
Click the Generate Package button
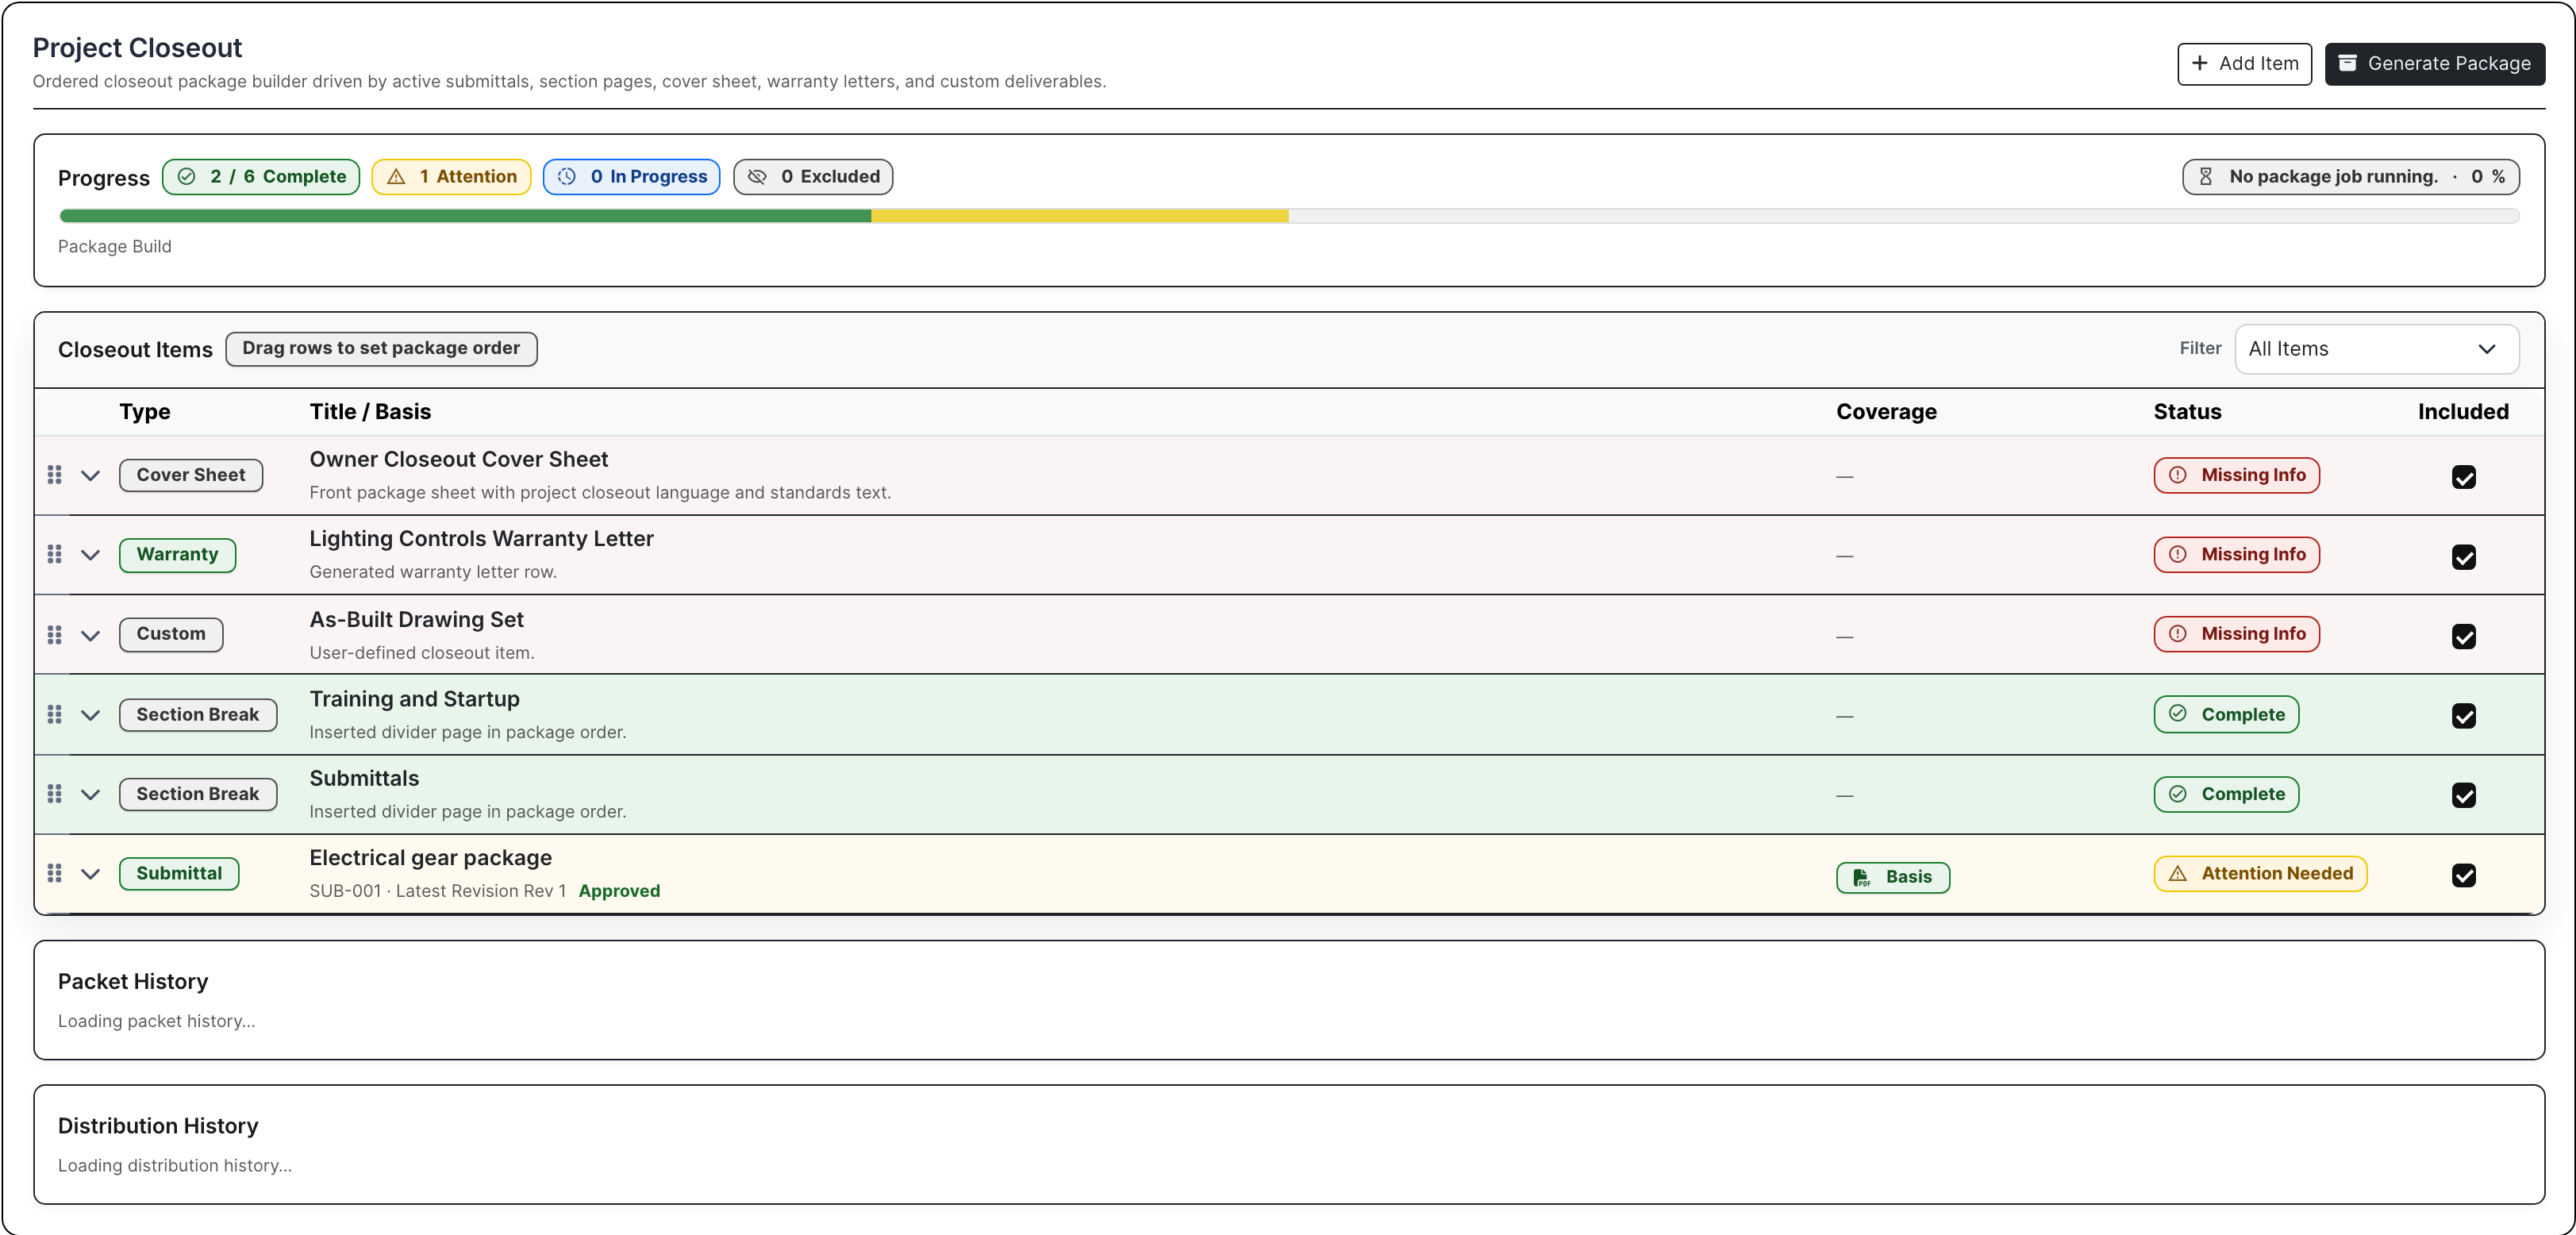[2434, 64]
